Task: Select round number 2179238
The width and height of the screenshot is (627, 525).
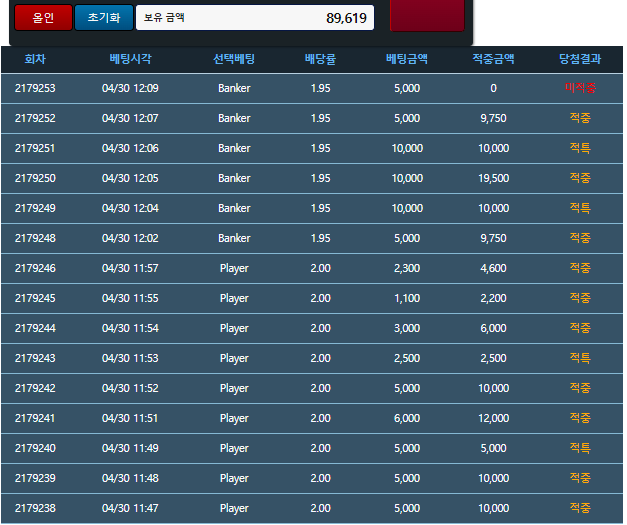Action: pos(35,509)
